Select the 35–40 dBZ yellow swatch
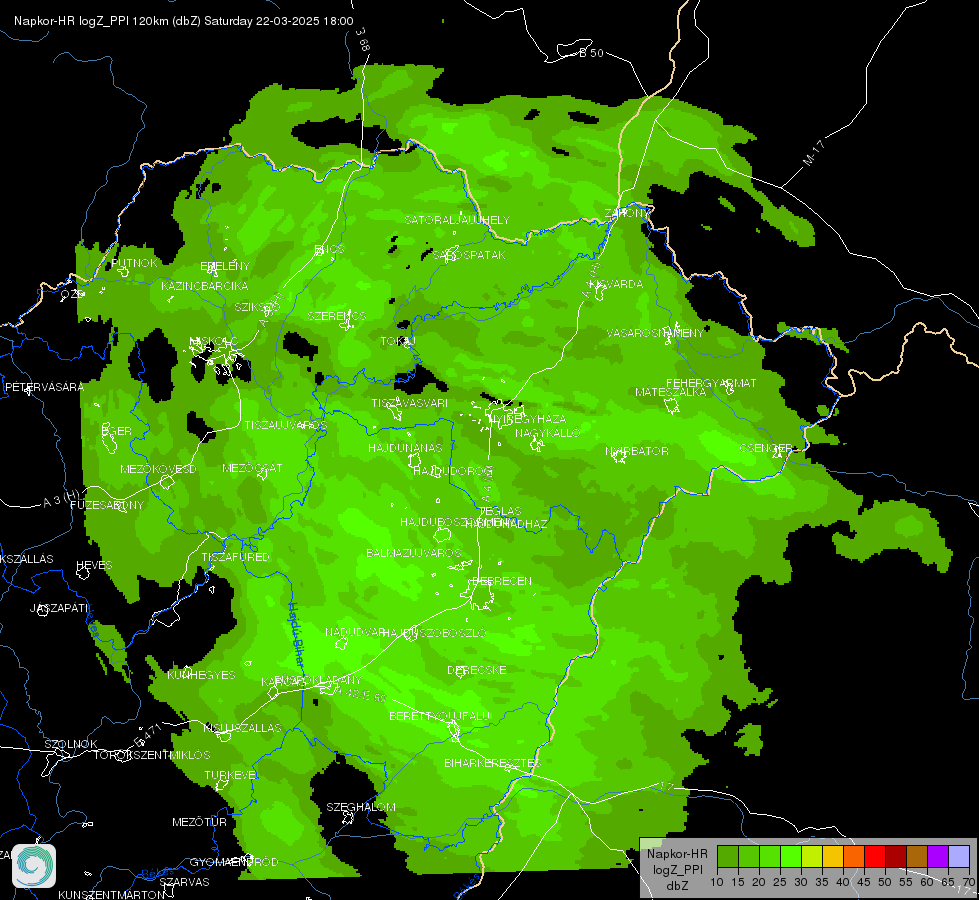This screenshot has width=979, height=900. [x=833, y=856]
